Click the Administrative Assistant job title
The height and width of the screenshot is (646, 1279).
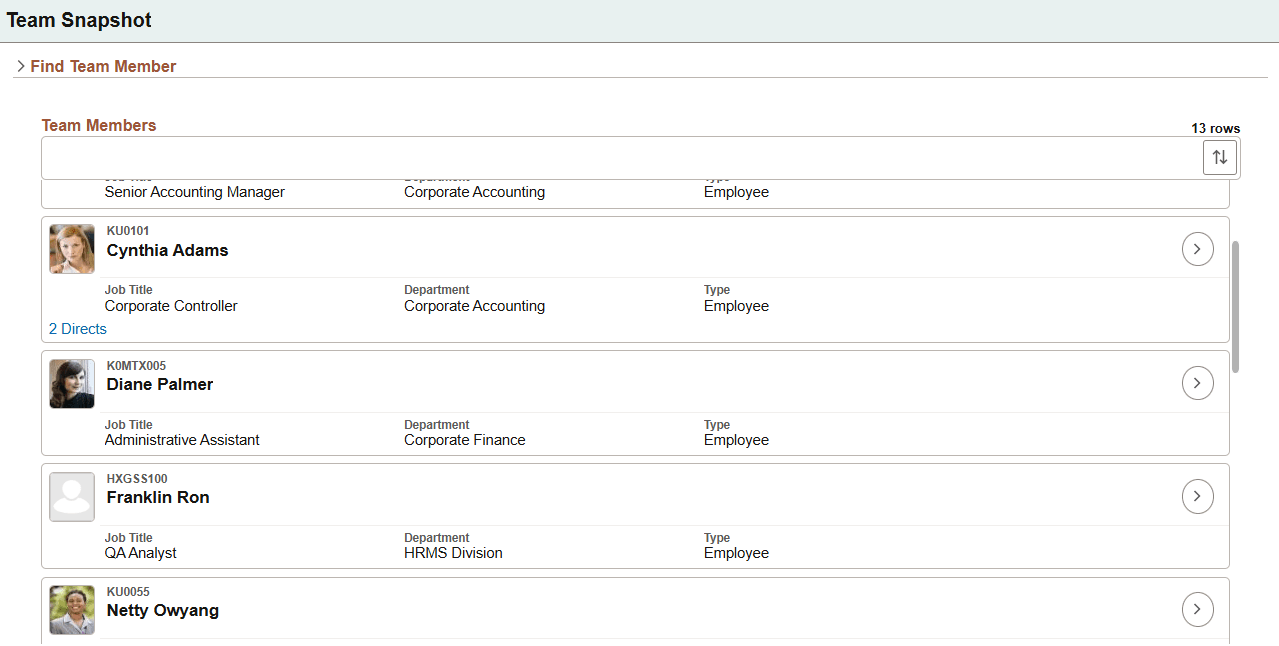click(182, 440)
